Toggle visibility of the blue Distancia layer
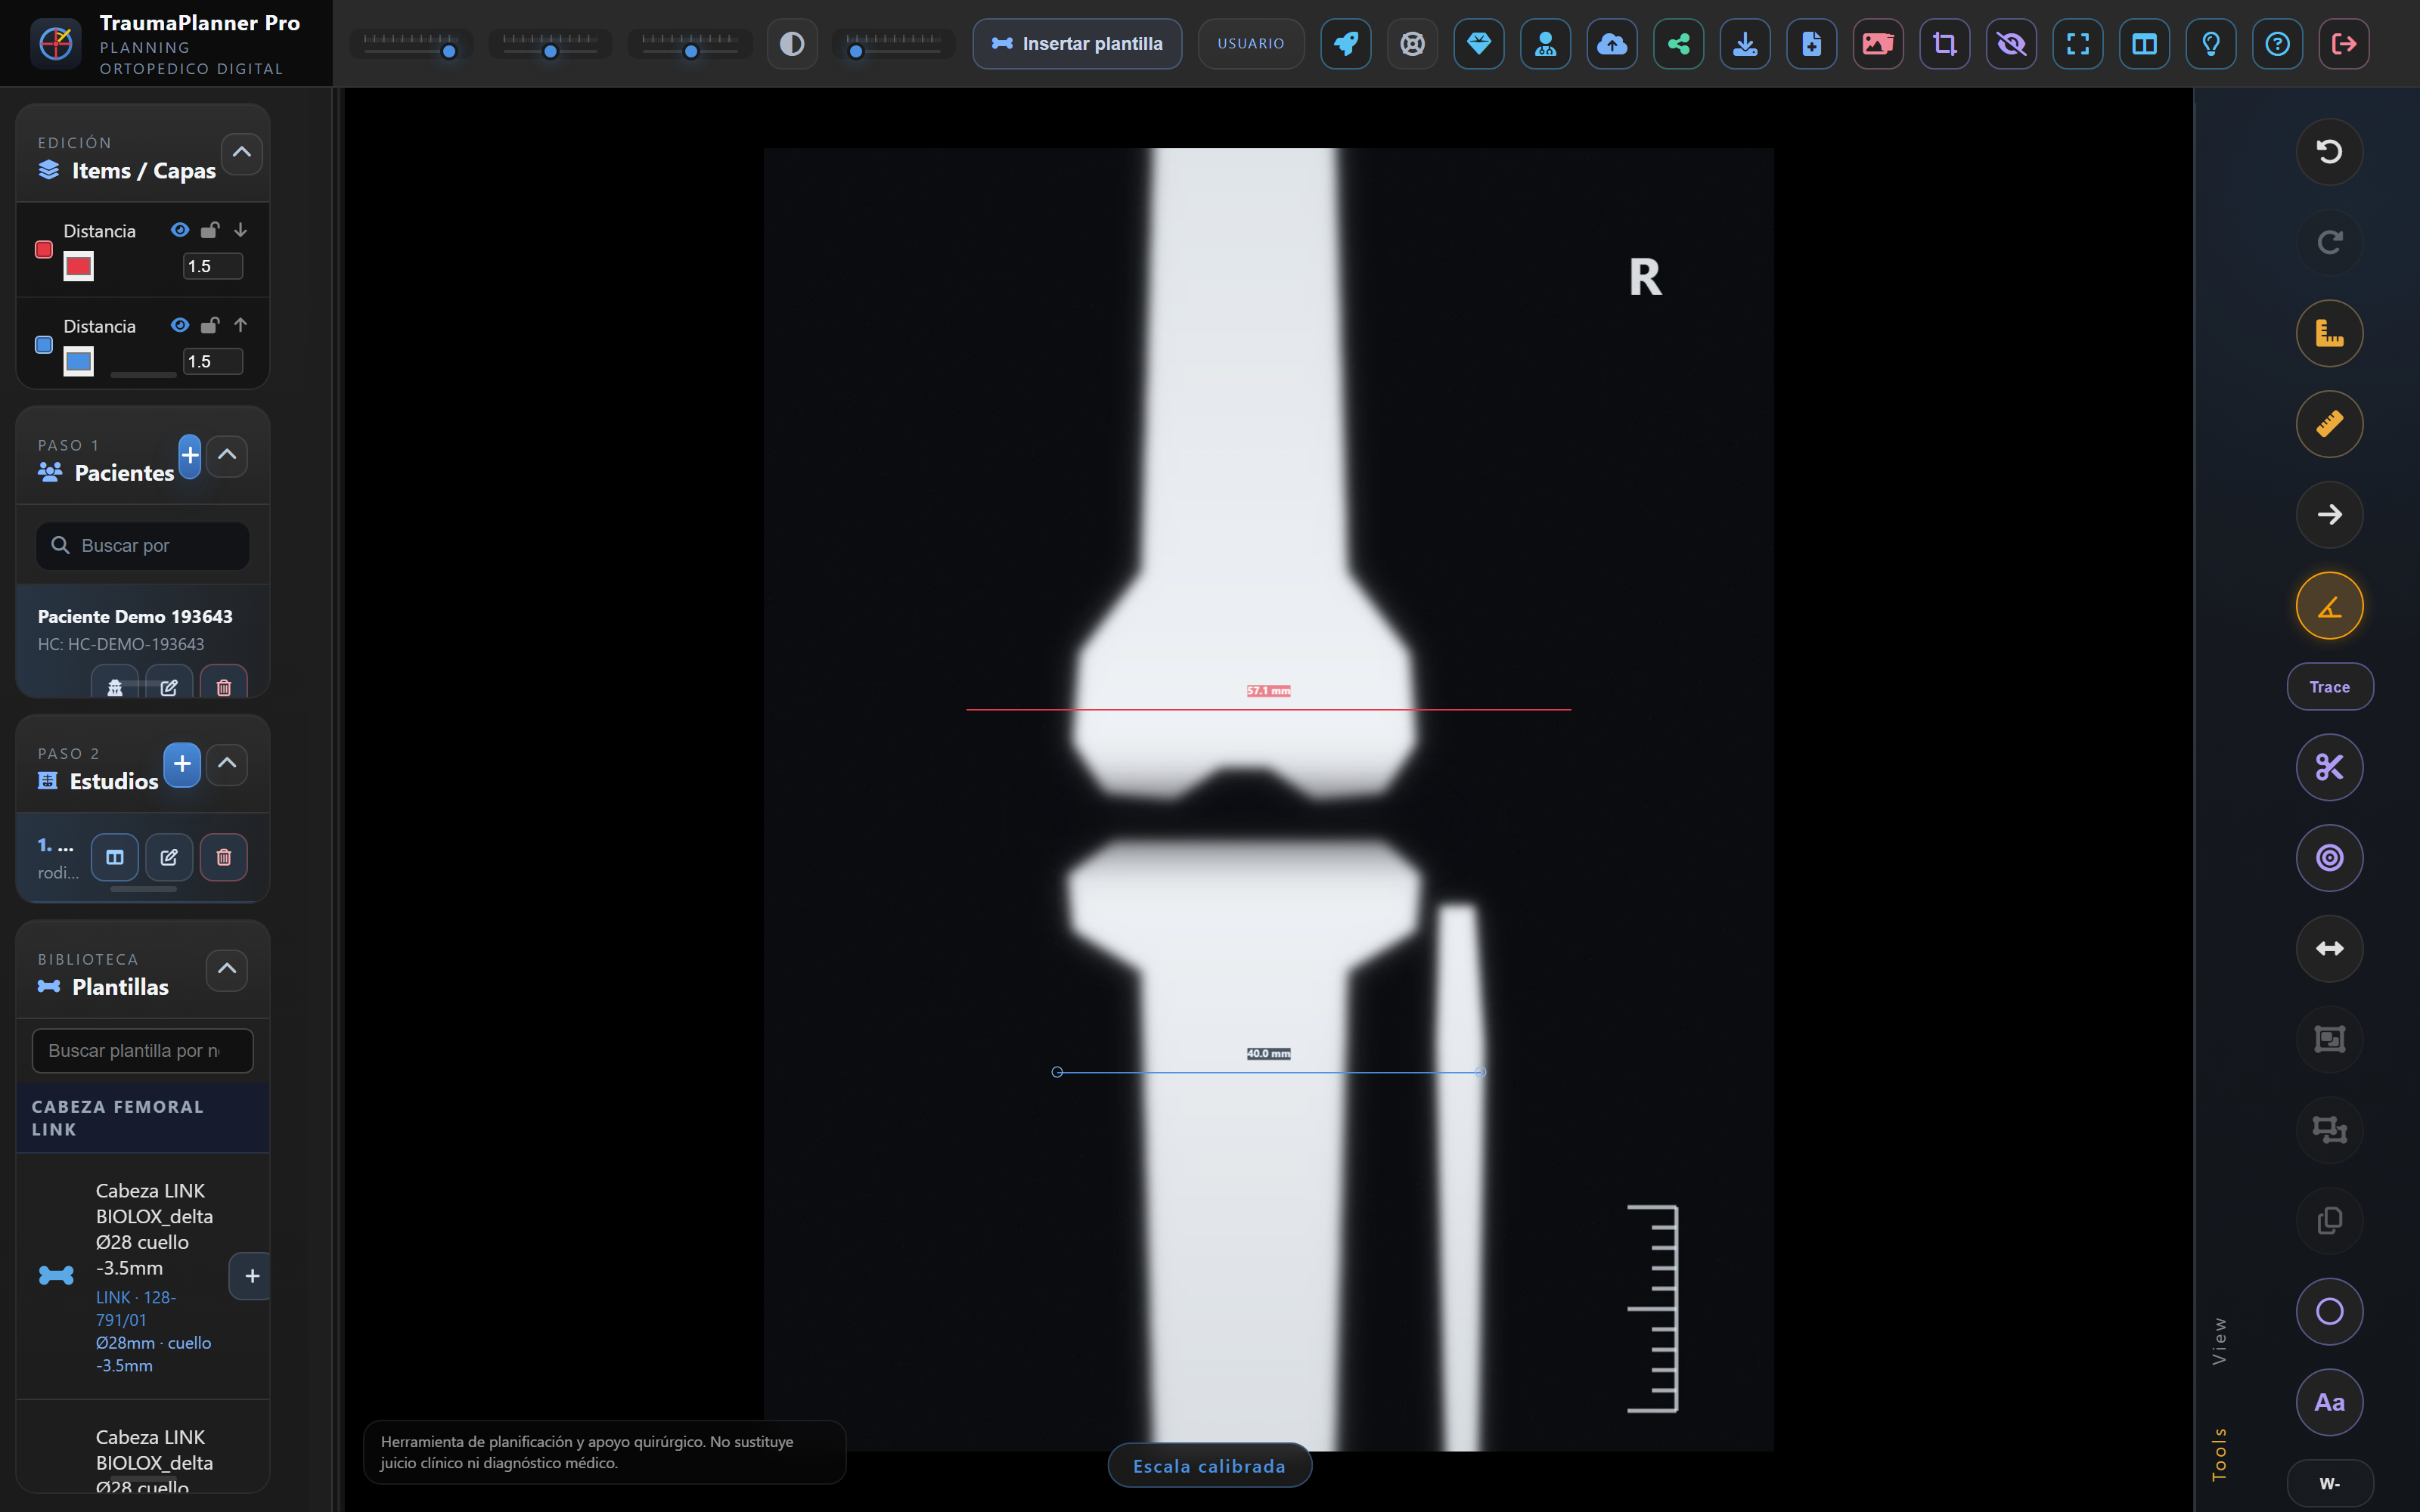 pyautogui.click(x=180, y=325)
